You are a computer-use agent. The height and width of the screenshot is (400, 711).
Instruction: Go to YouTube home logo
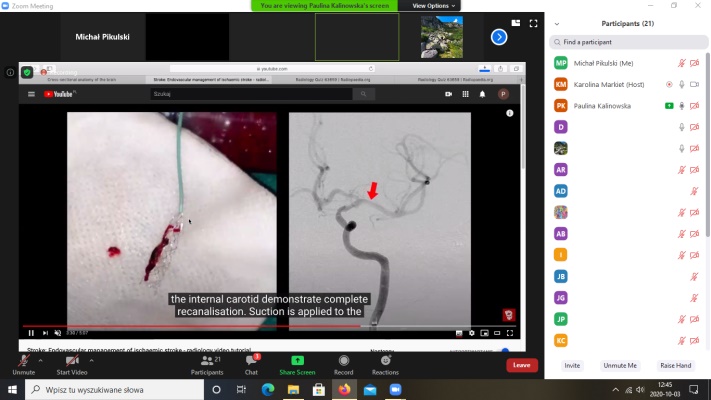59,94
